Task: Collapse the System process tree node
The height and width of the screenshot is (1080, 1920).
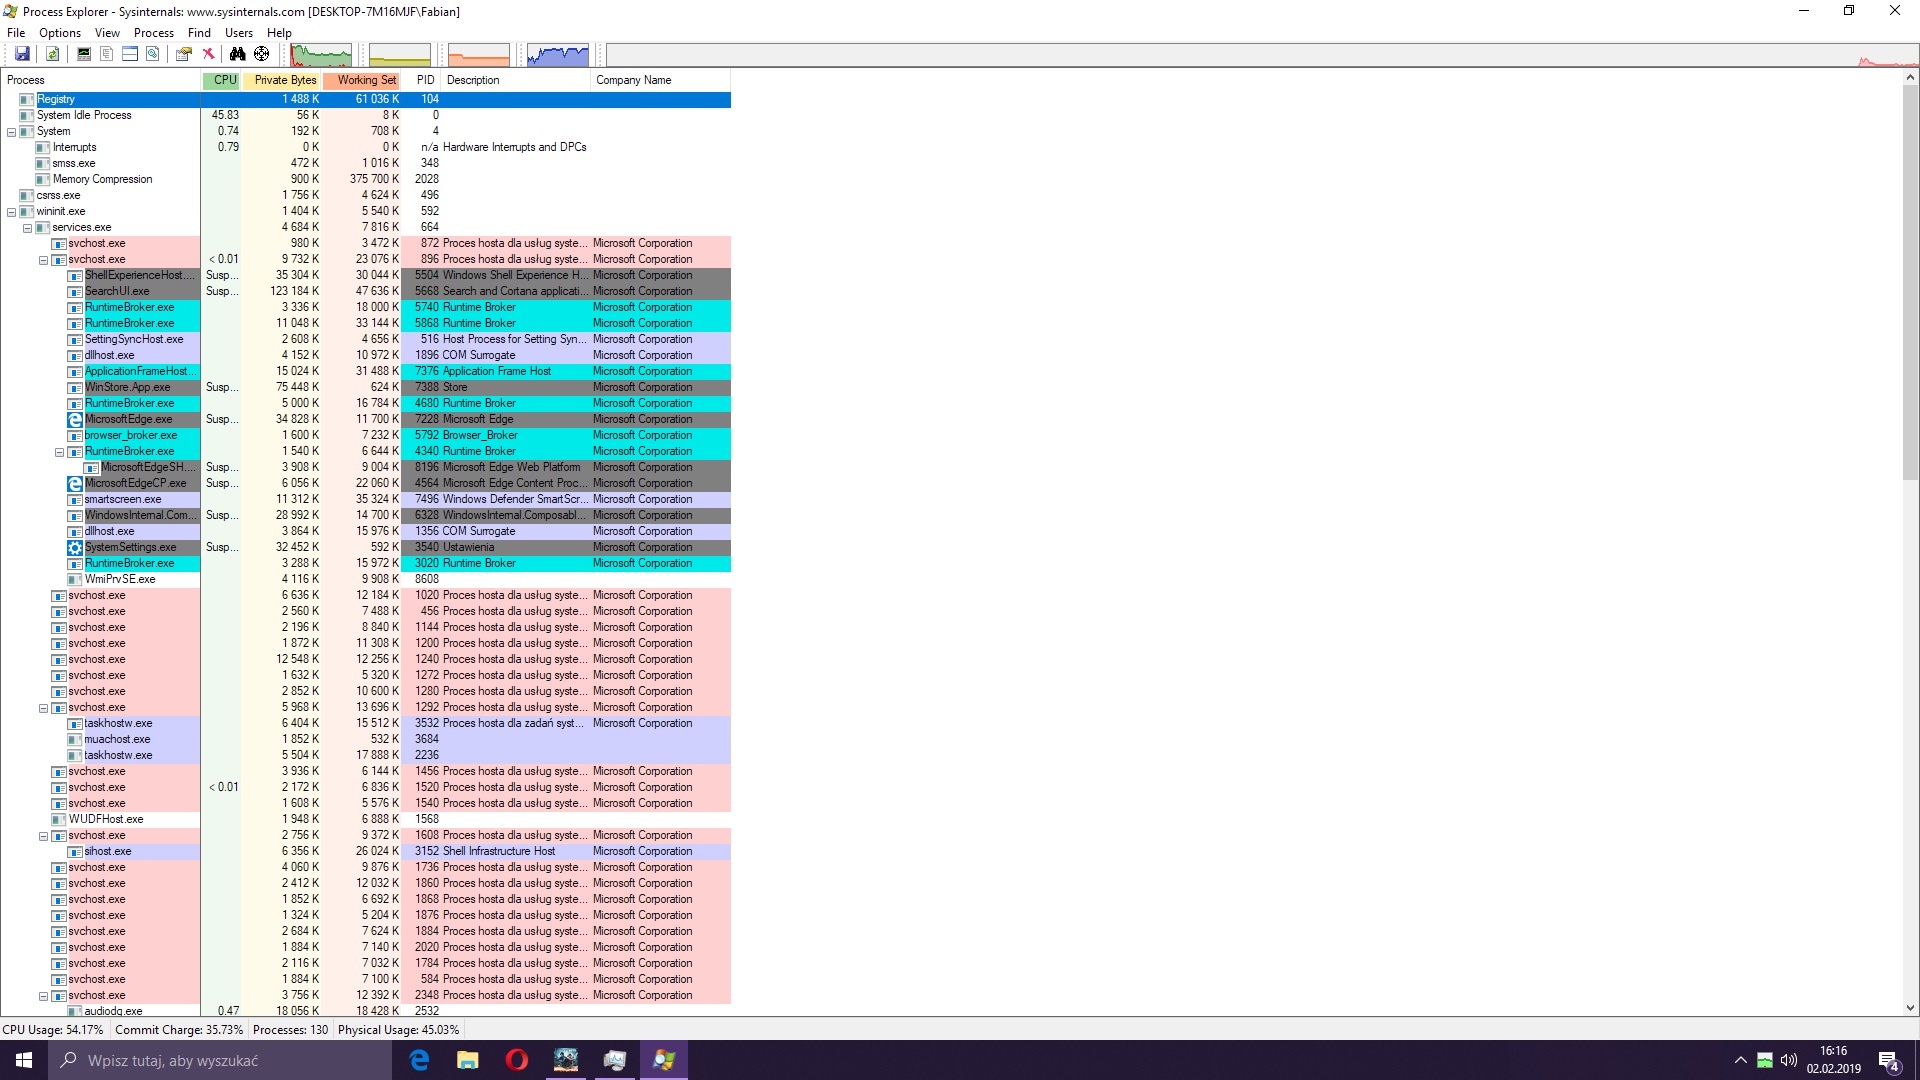Action: [x=11, y=132]
